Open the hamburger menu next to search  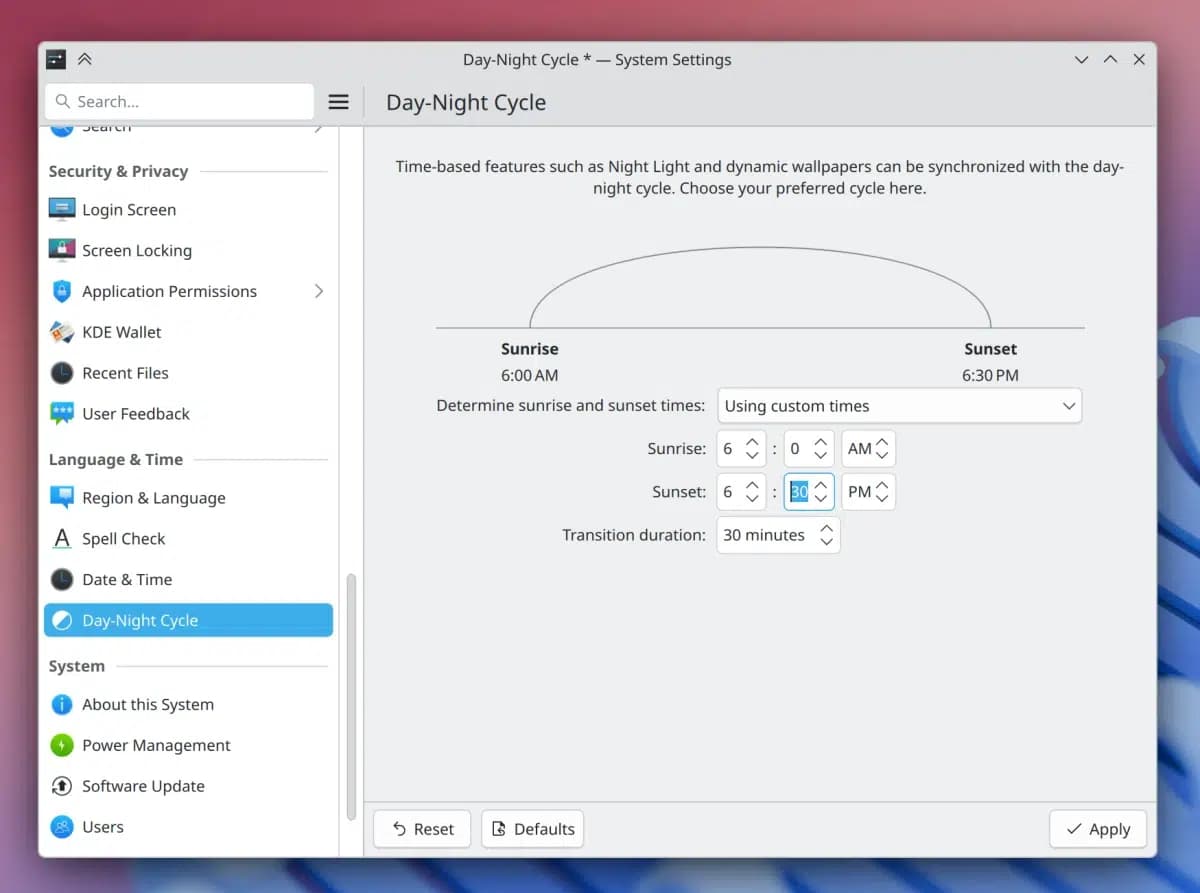tap(339, 102)
